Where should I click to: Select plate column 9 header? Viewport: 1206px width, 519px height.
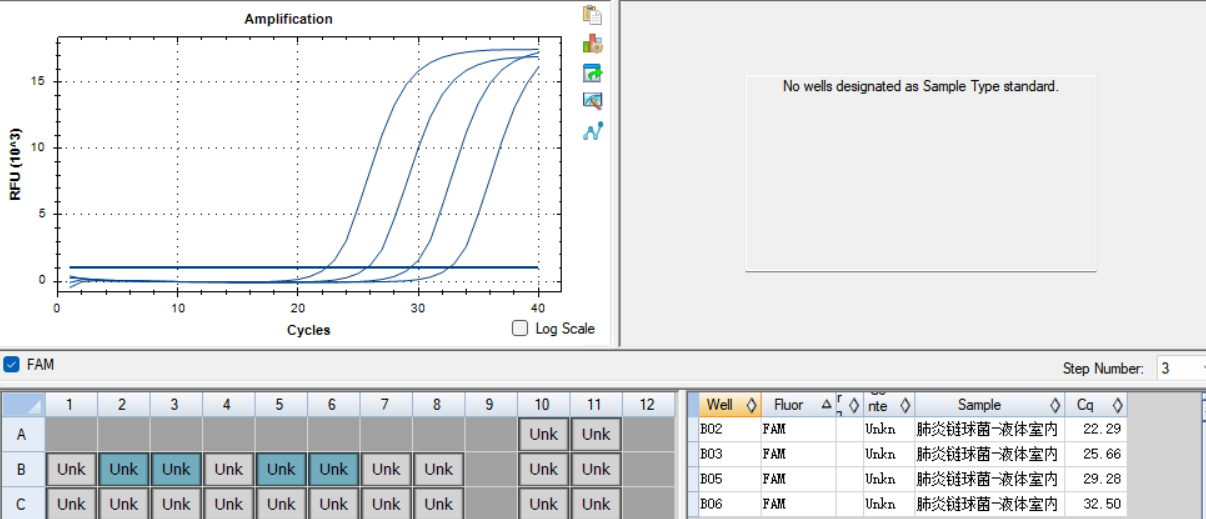click(x=490, y=405)
